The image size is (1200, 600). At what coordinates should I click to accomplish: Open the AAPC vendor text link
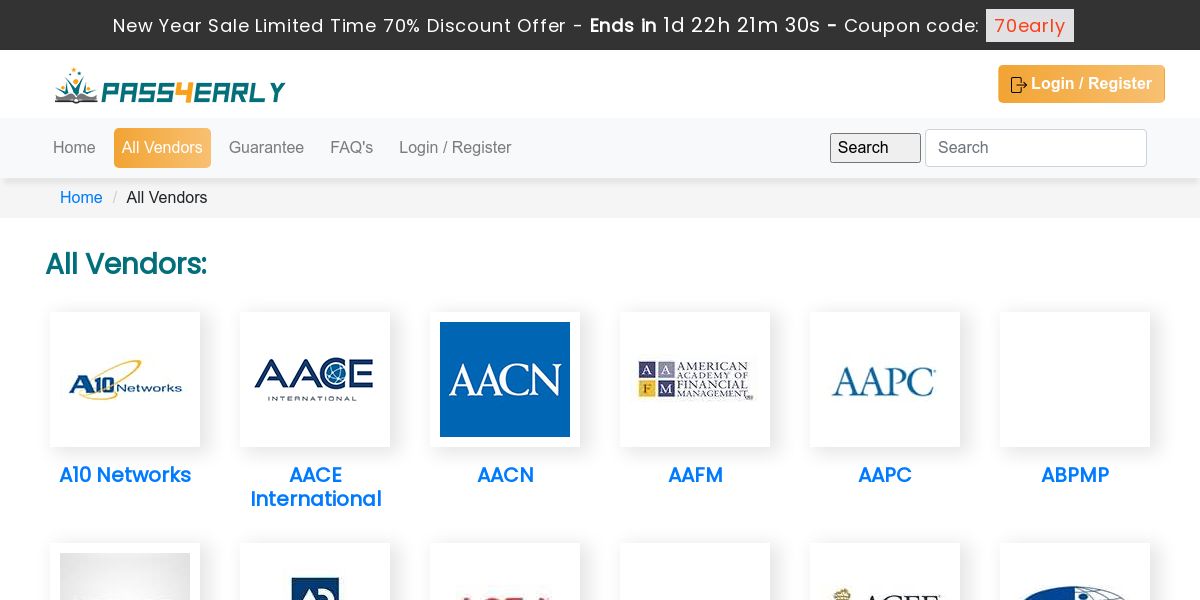click(885, 475)
